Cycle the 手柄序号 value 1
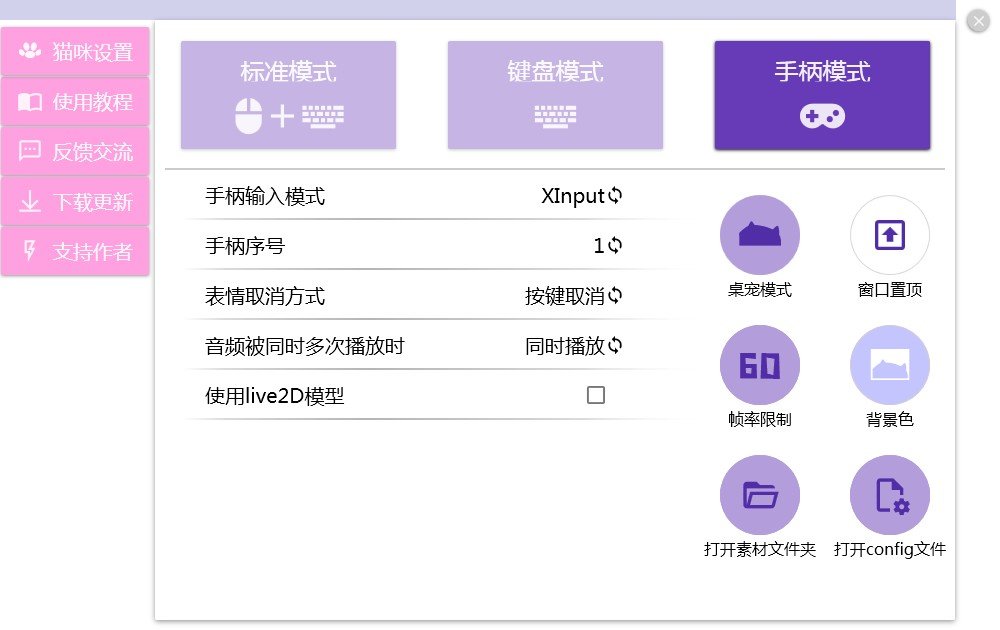 pyautogui.click(x=615, y=246)
